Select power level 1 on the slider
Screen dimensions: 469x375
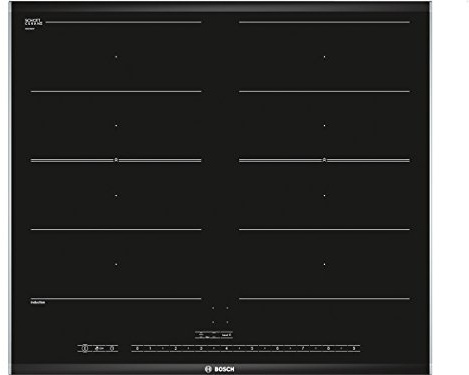click(150, 349)
